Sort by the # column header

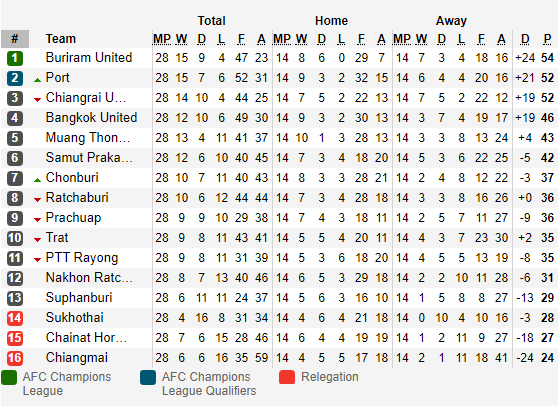15,39
